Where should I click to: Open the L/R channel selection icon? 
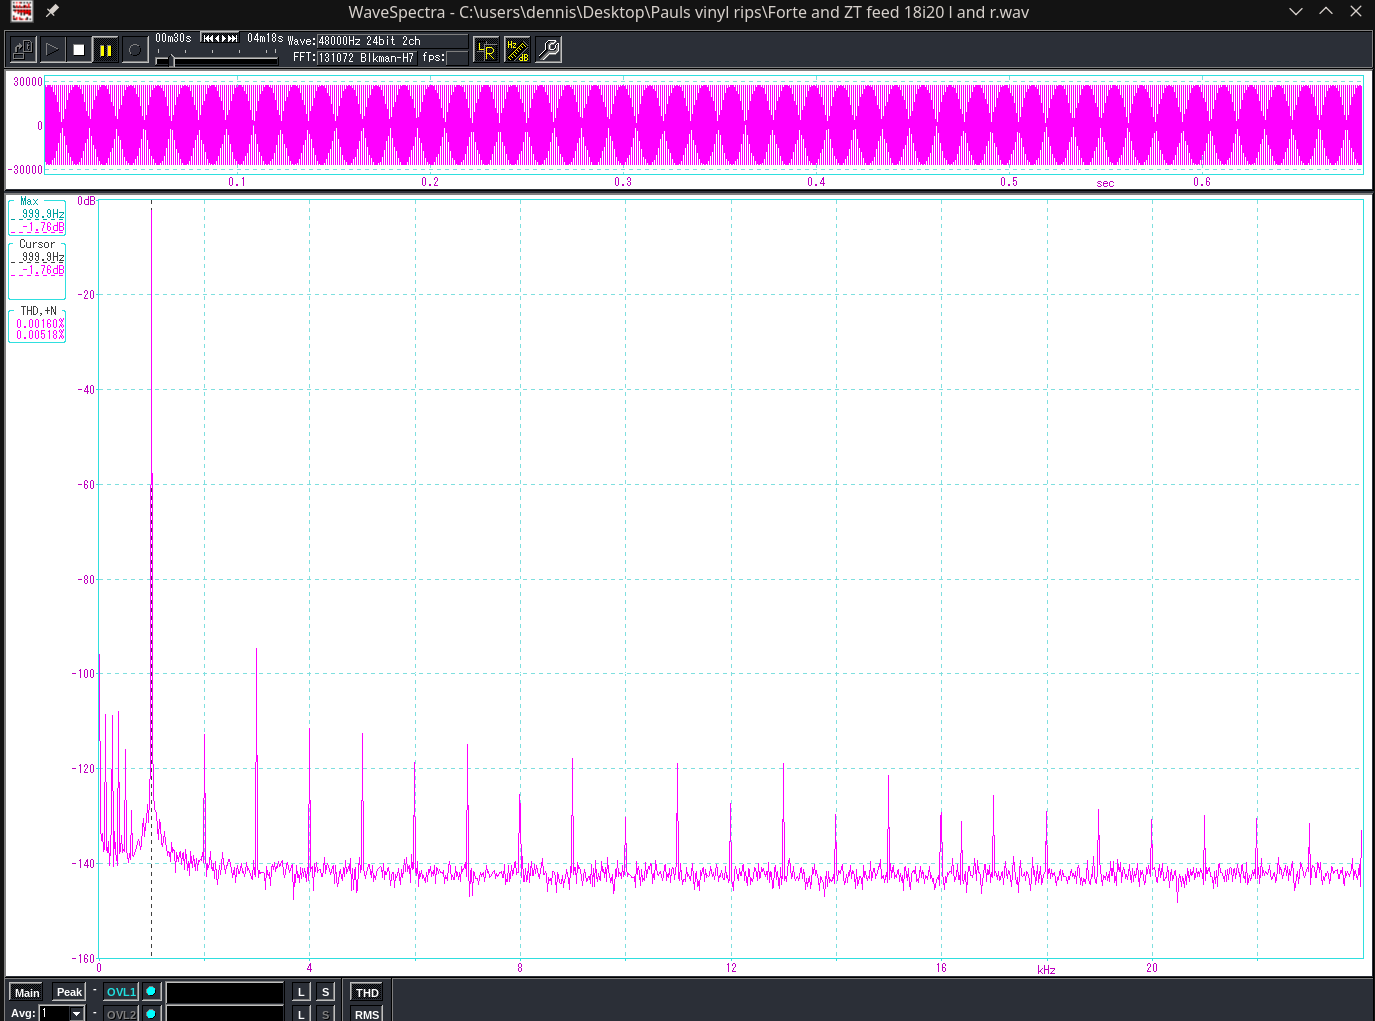tap(486, 50)
